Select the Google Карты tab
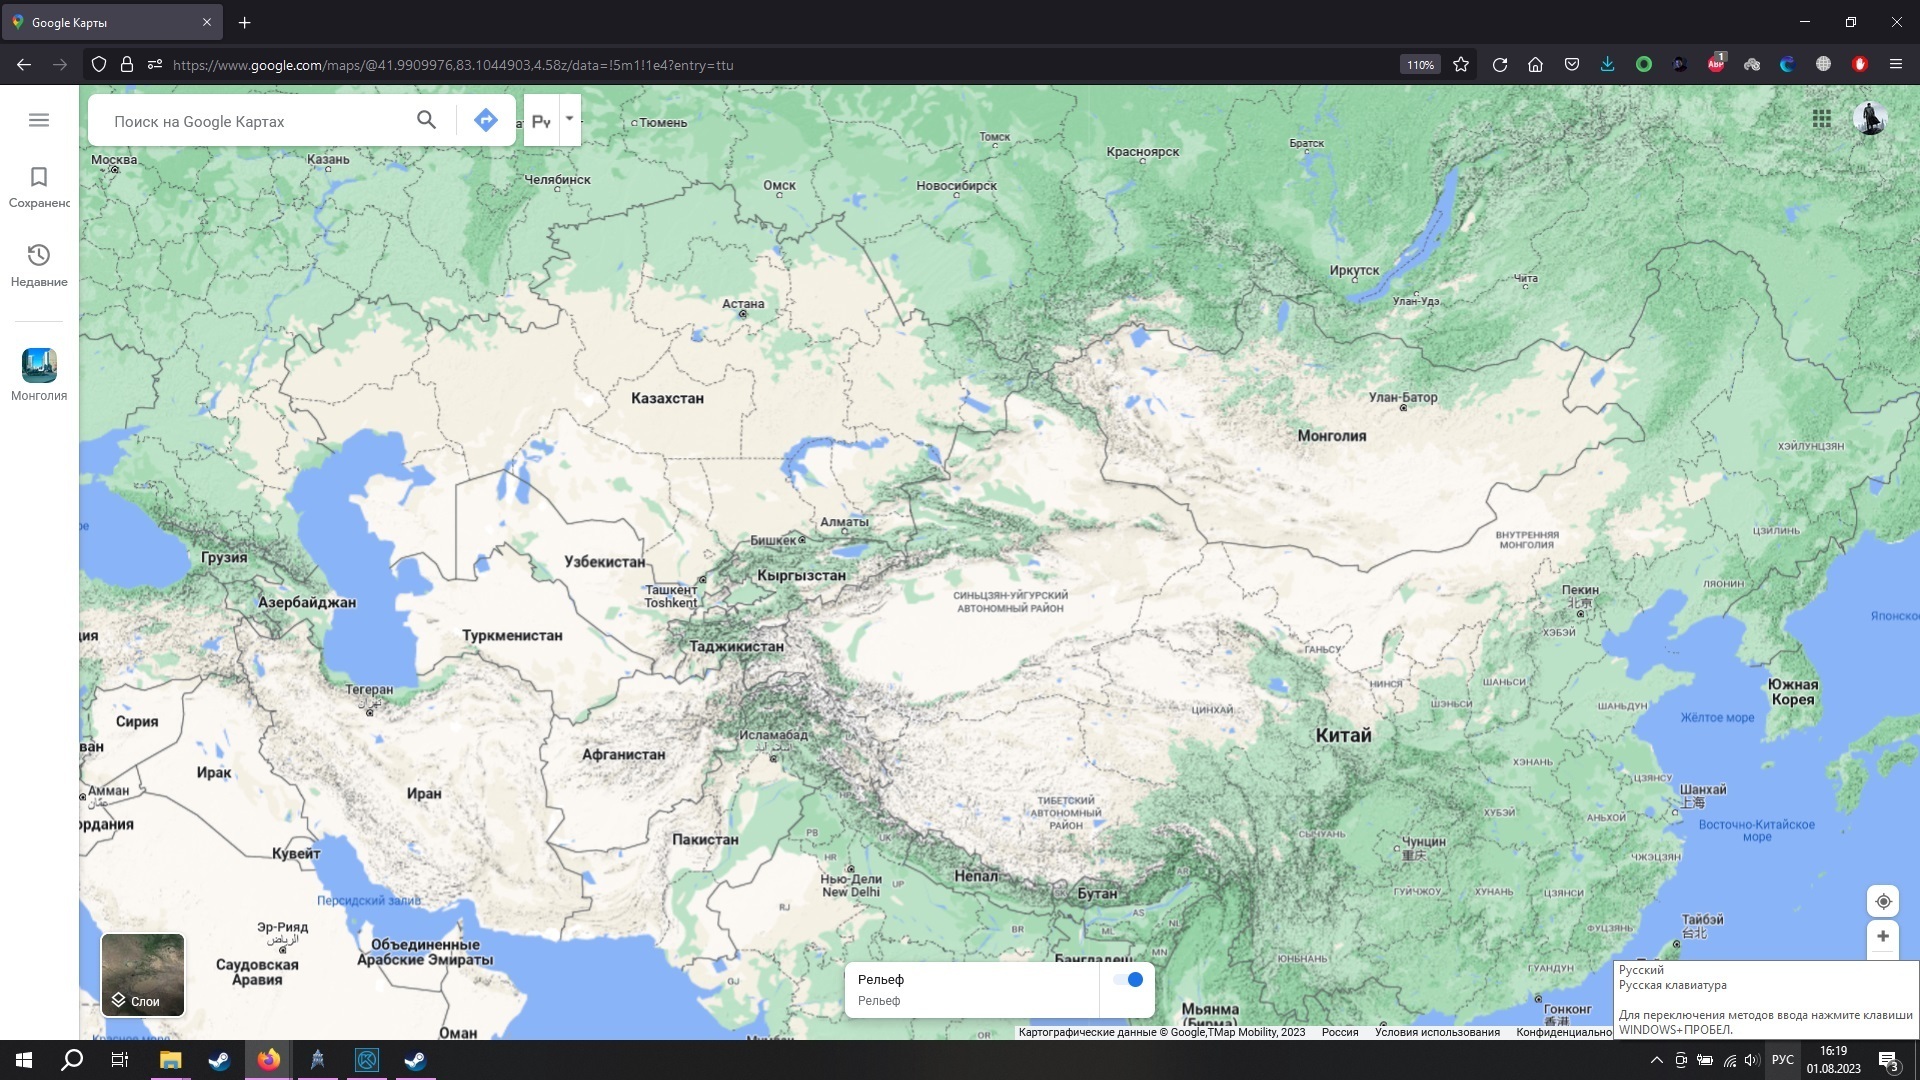The width and height of the screenshot is (1920, 1080). (x=112, y=22)
